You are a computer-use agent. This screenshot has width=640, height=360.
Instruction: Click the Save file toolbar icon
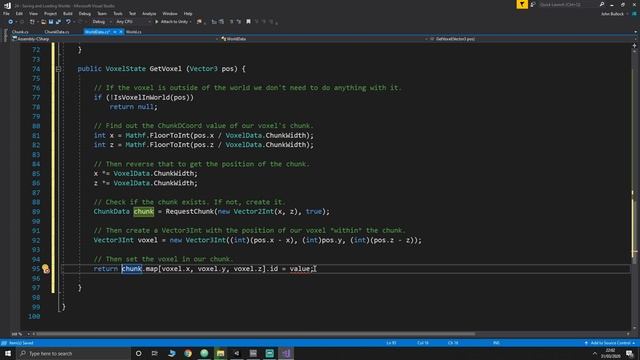(51, 22)
